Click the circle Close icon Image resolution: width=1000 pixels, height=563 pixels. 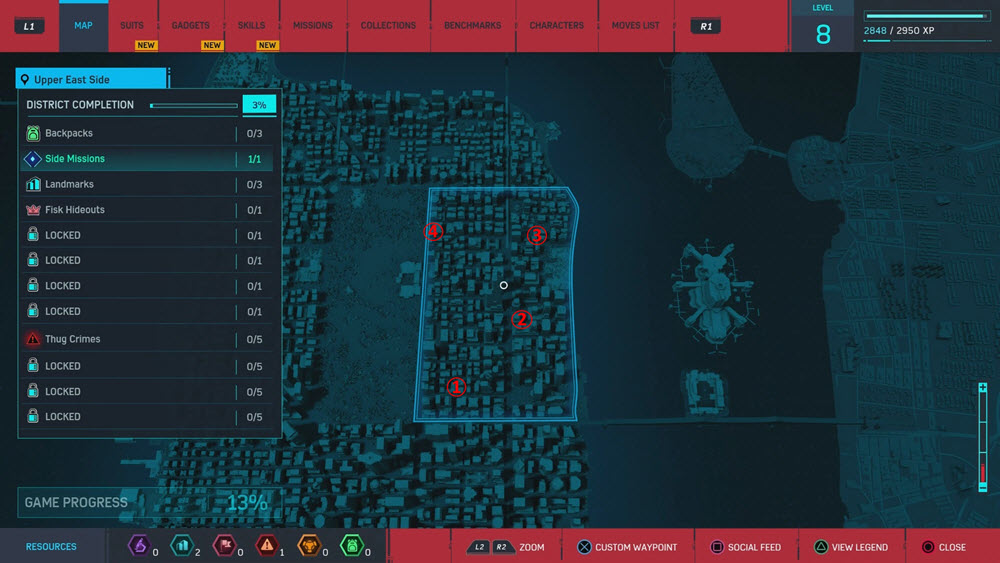(x=928, y=547)
